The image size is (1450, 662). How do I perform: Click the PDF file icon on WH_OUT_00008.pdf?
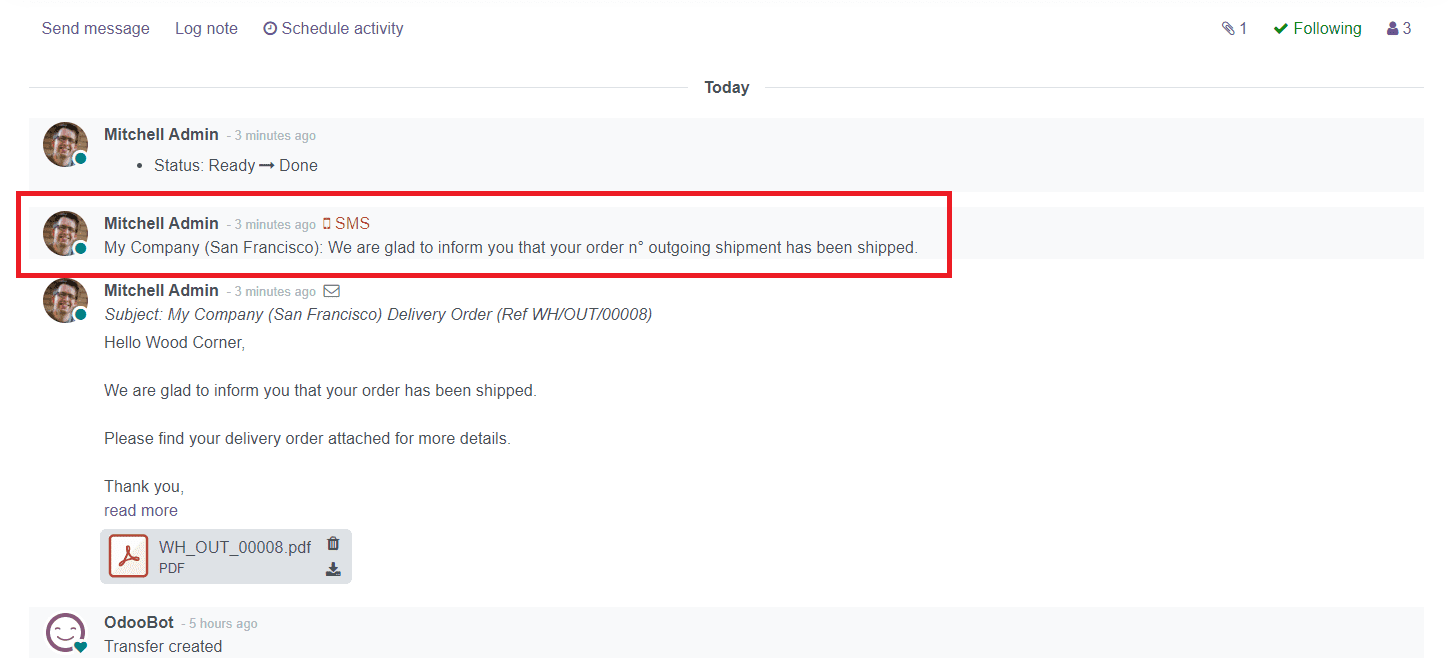click(129, 555)
